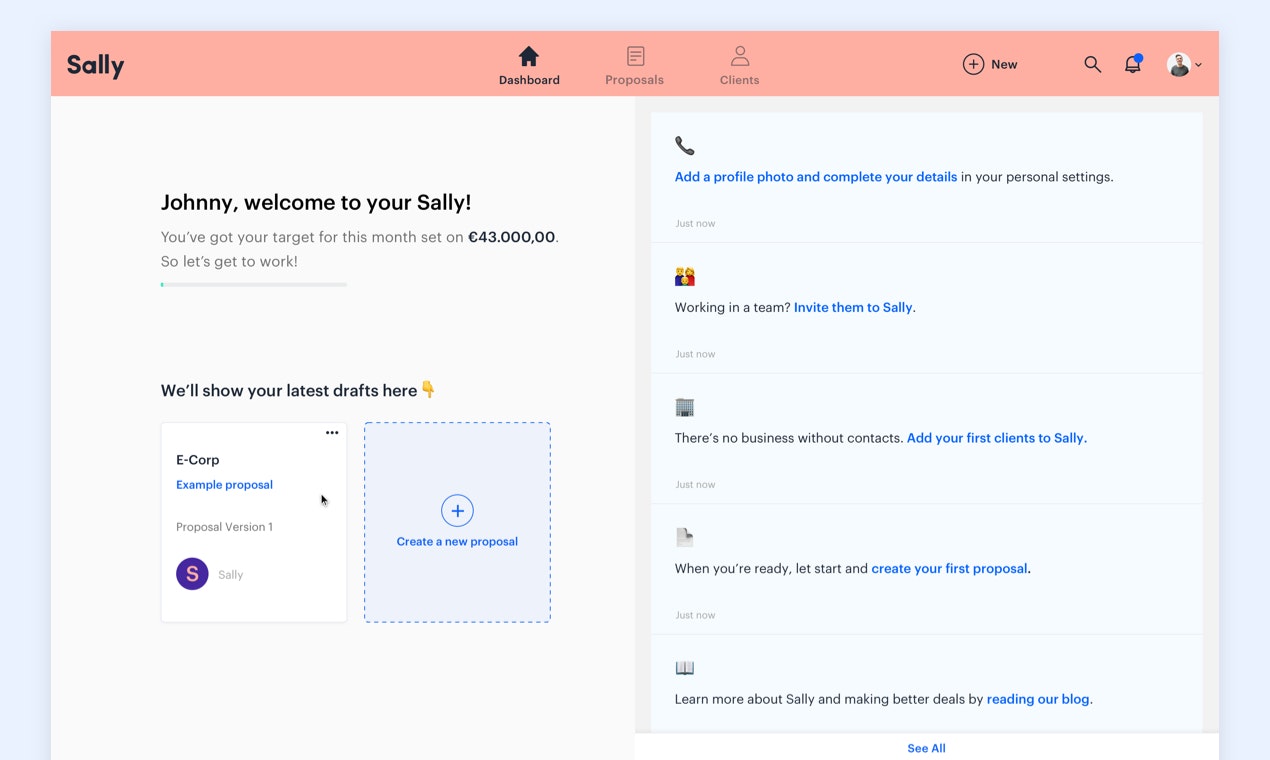Go to the Clients tab
Image resolution: width=1270 pixels, height=760 pixels.
(739, 66)
